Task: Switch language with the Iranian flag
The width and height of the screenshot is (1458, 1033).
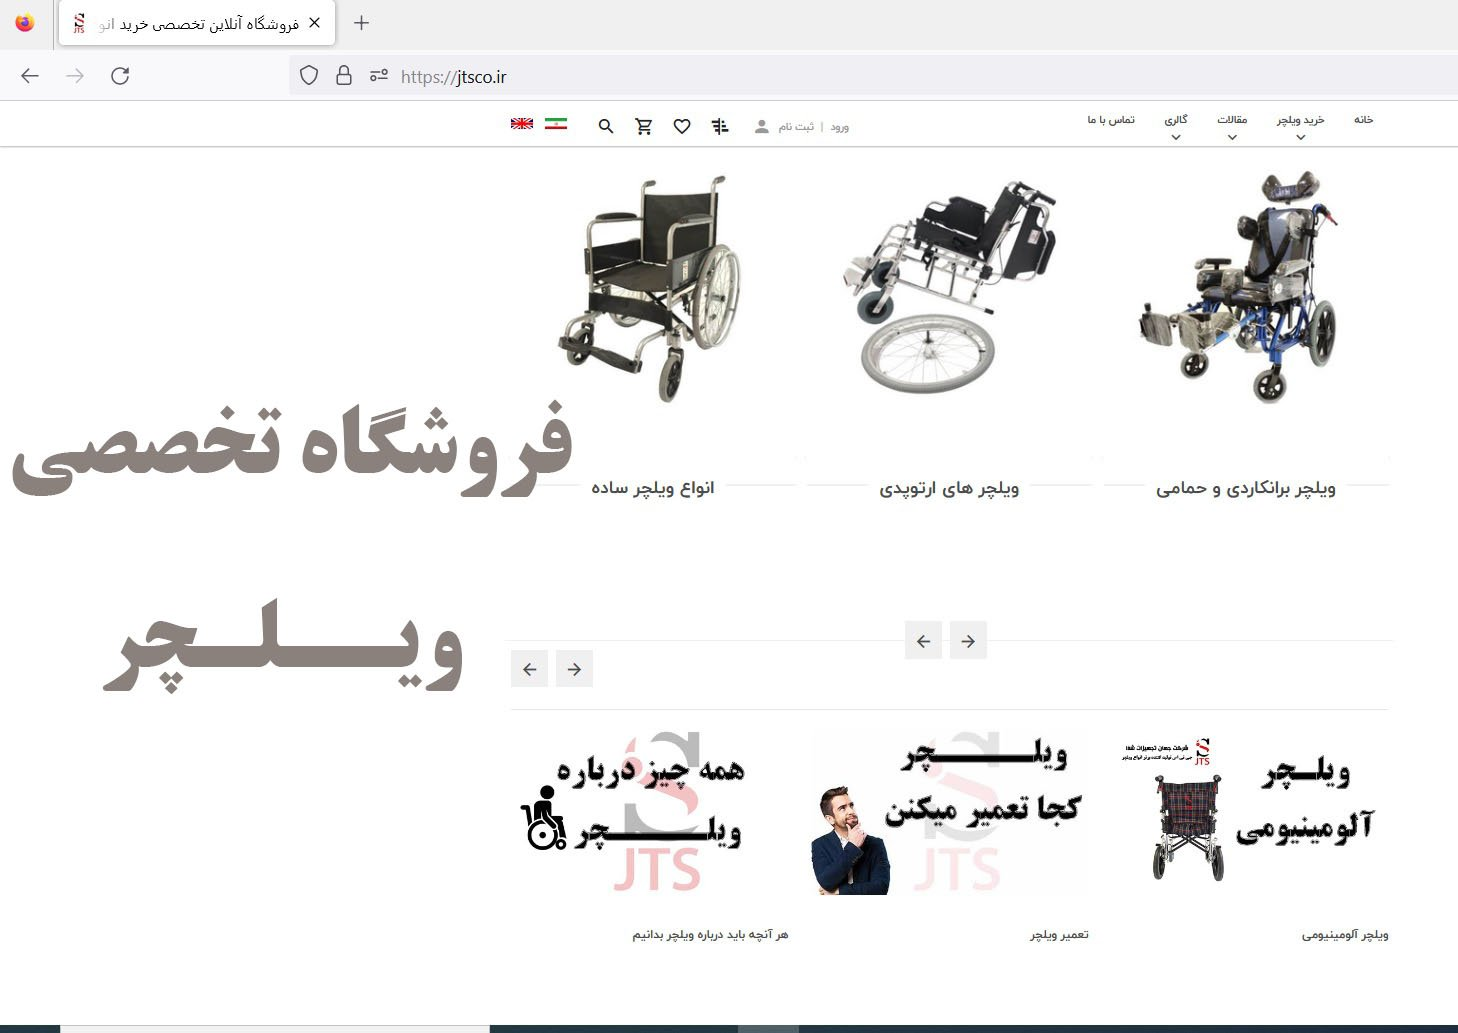Action: click(x=556, y=124)
